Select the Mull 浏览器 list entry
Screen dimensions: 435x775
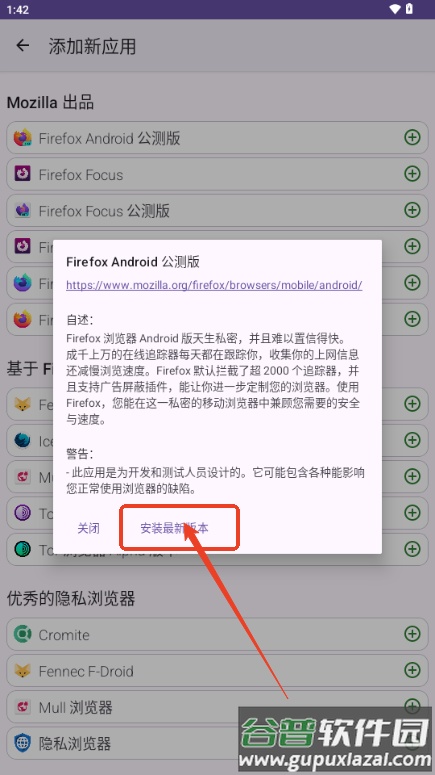point(217,707)
